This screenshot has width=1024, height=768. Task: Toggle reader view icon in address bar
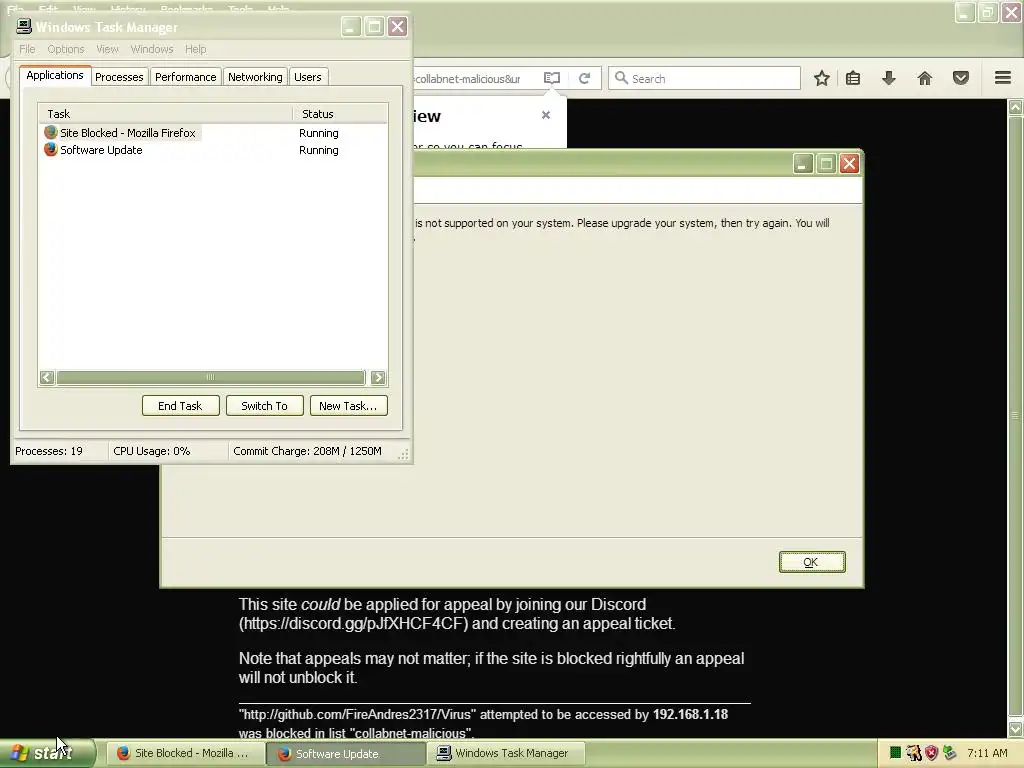coord(552,78)
